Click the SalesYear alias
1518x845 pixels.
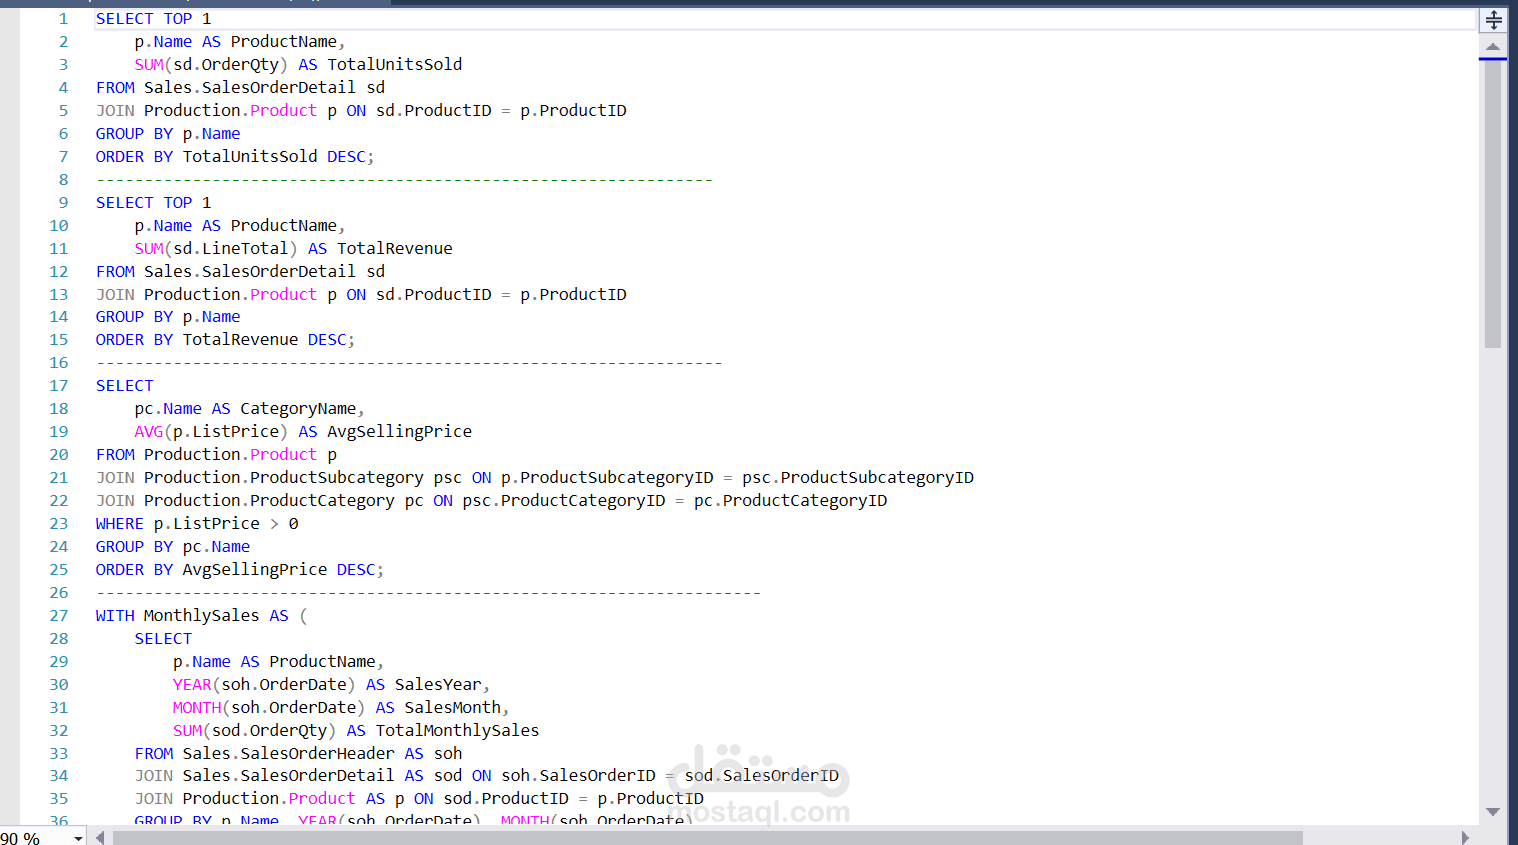click(x=438, y=685)
